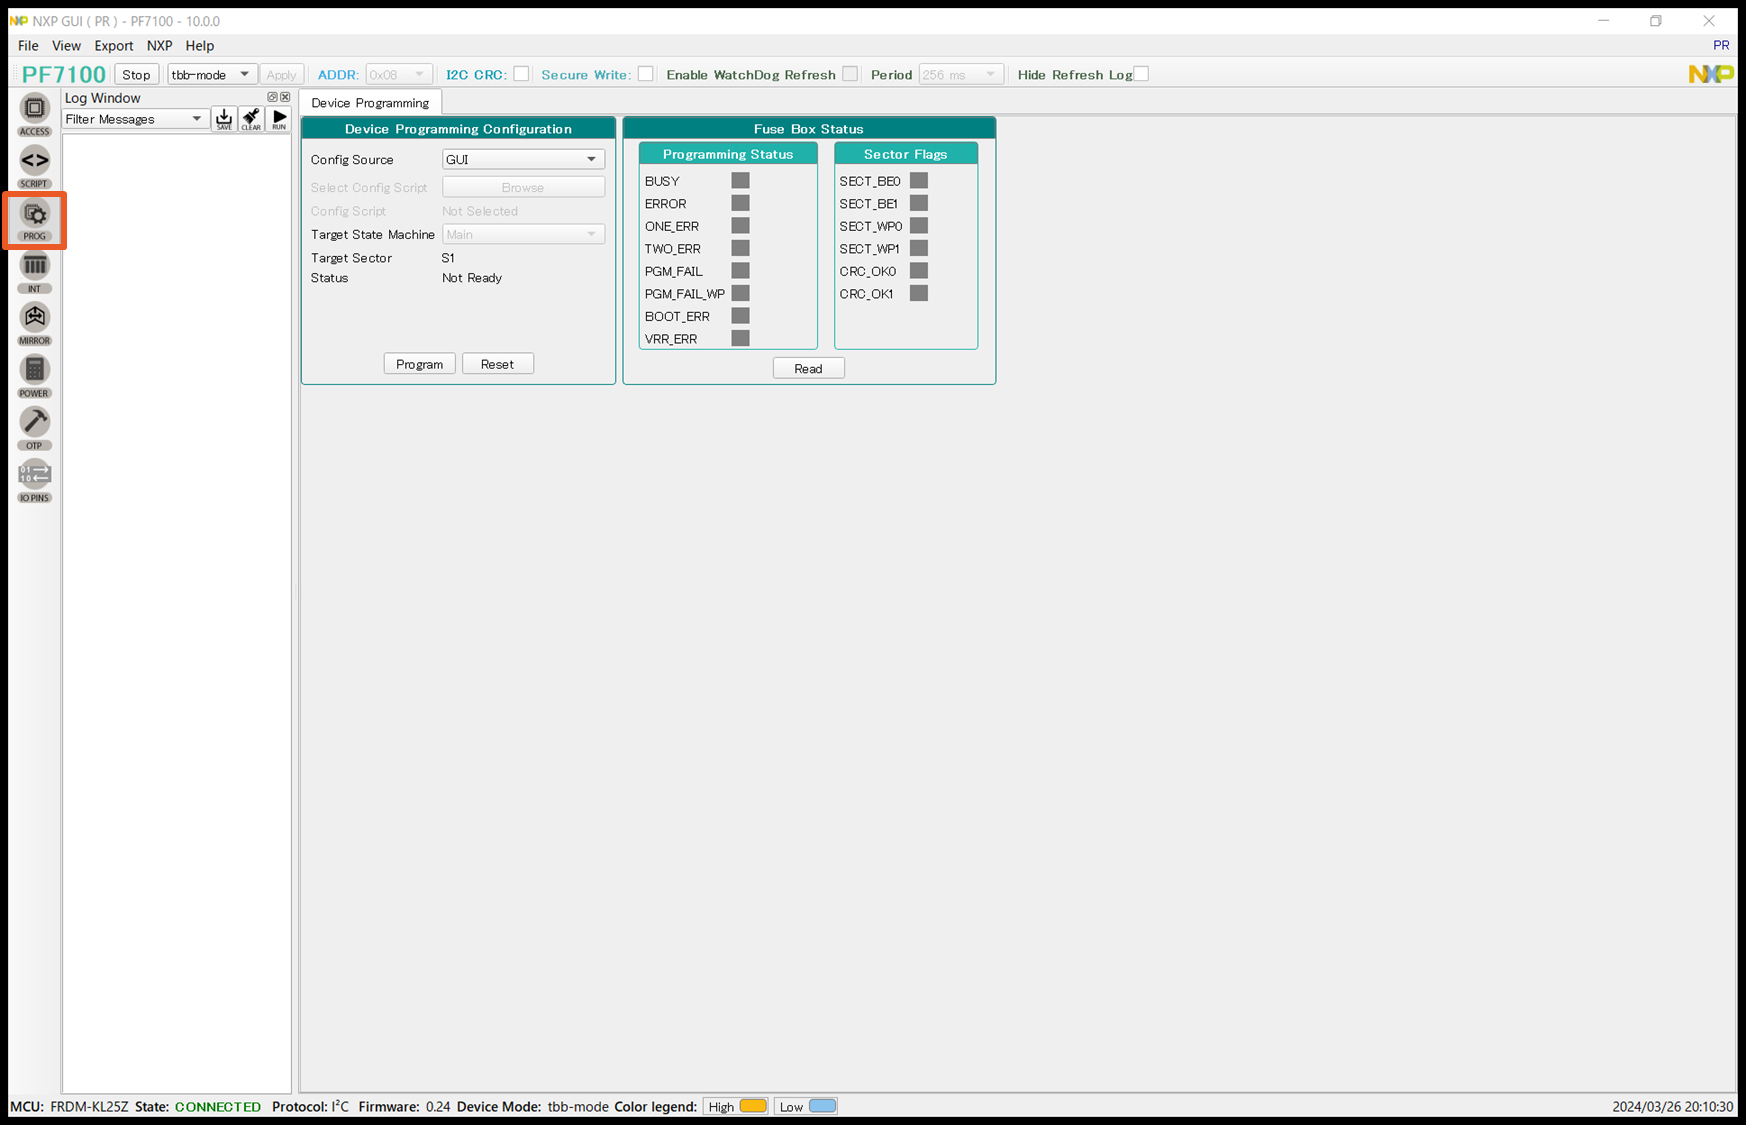1746x1125 pixels.
Task: Click the orange High color legend swatch
Action: click(753, 1106)
